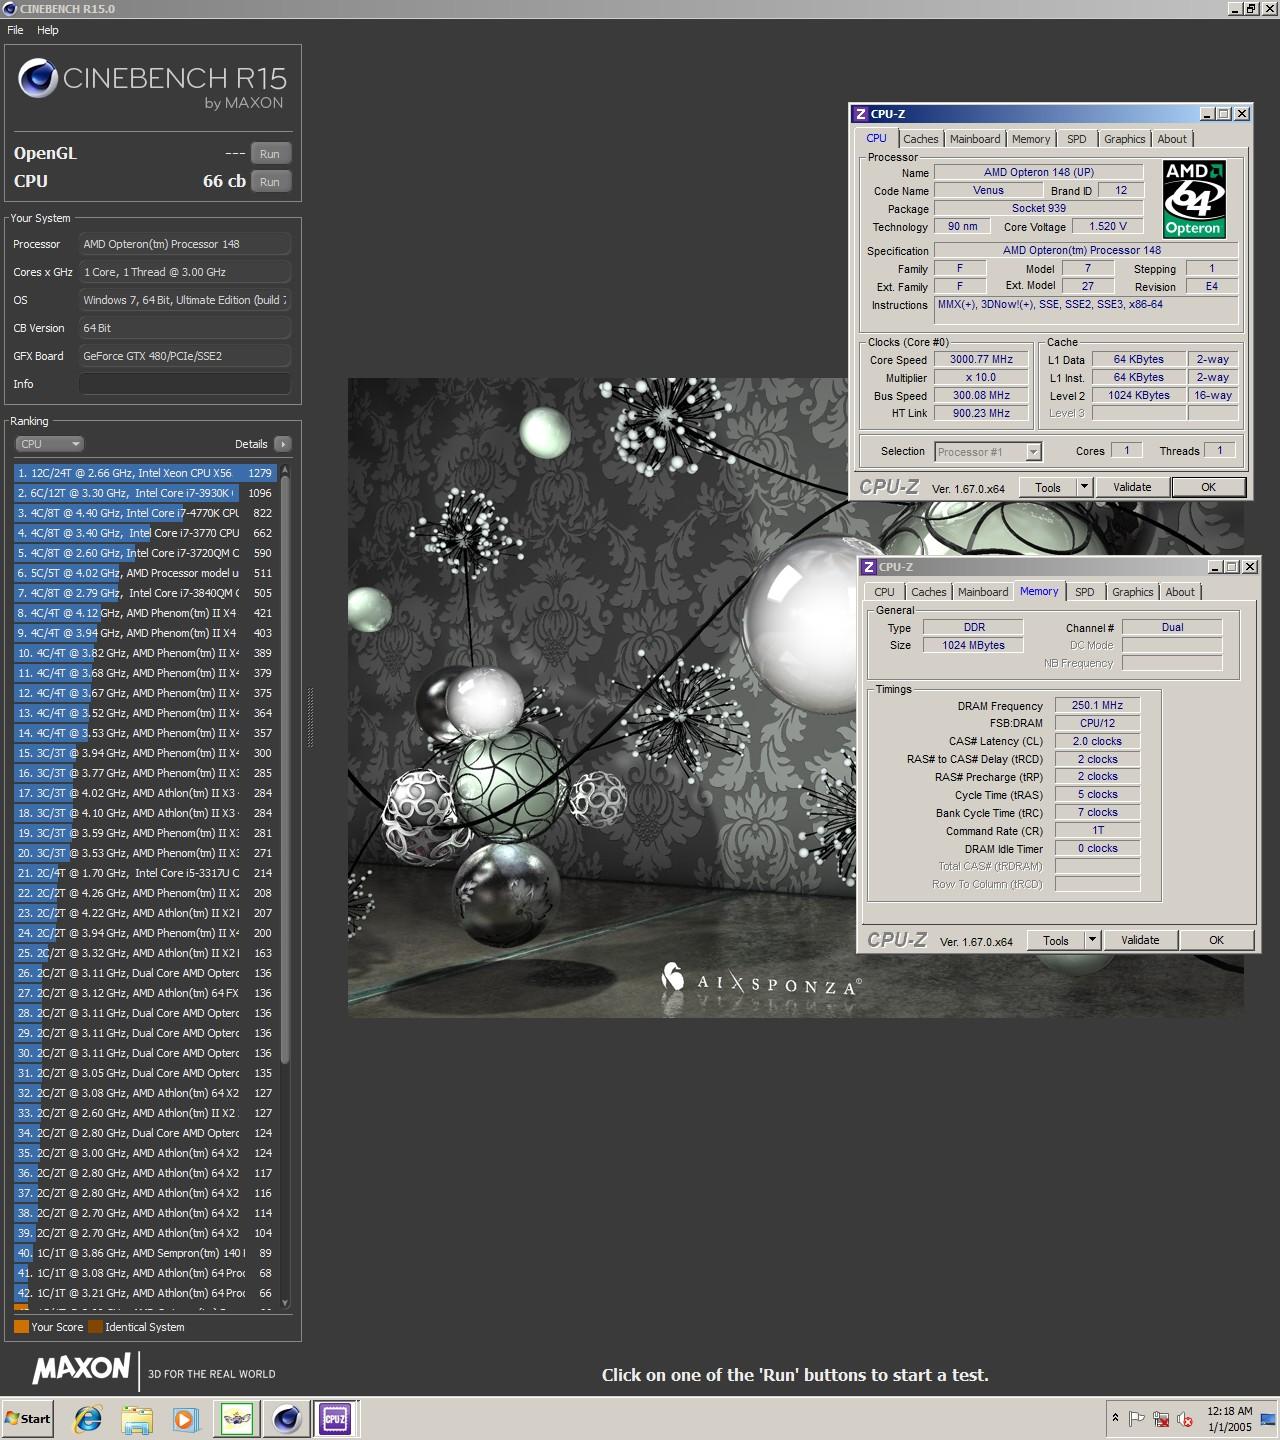This screenshot has width=1280, height=1440.
Task: Click the DRAM Frequency 250.1 MHz value
Action: click(1097, 705)
